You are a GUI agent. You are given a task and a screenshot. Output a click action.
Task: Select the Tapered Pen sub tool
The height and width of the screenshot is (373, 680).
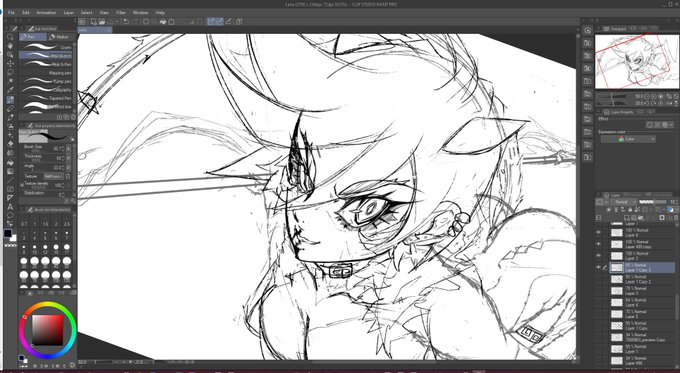tap(46, 98)
